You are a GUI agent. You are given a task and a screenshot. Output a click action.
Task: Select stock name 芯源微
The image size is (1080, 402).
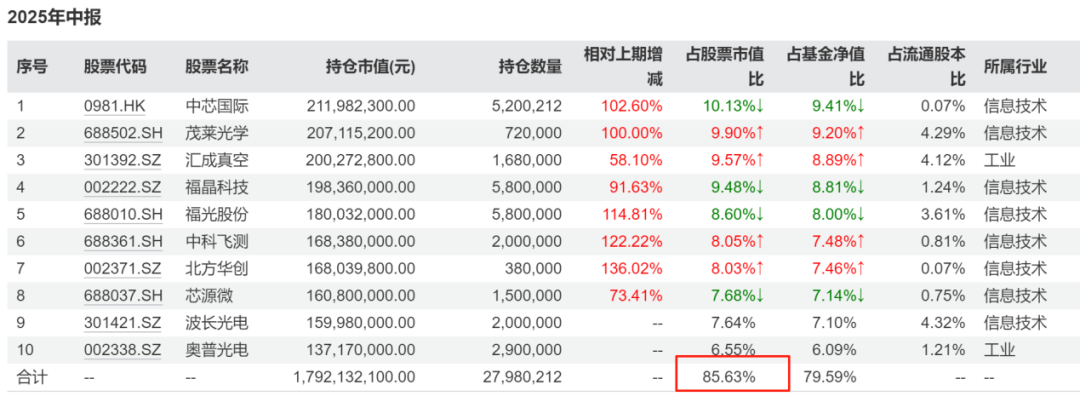click(209, 296)
